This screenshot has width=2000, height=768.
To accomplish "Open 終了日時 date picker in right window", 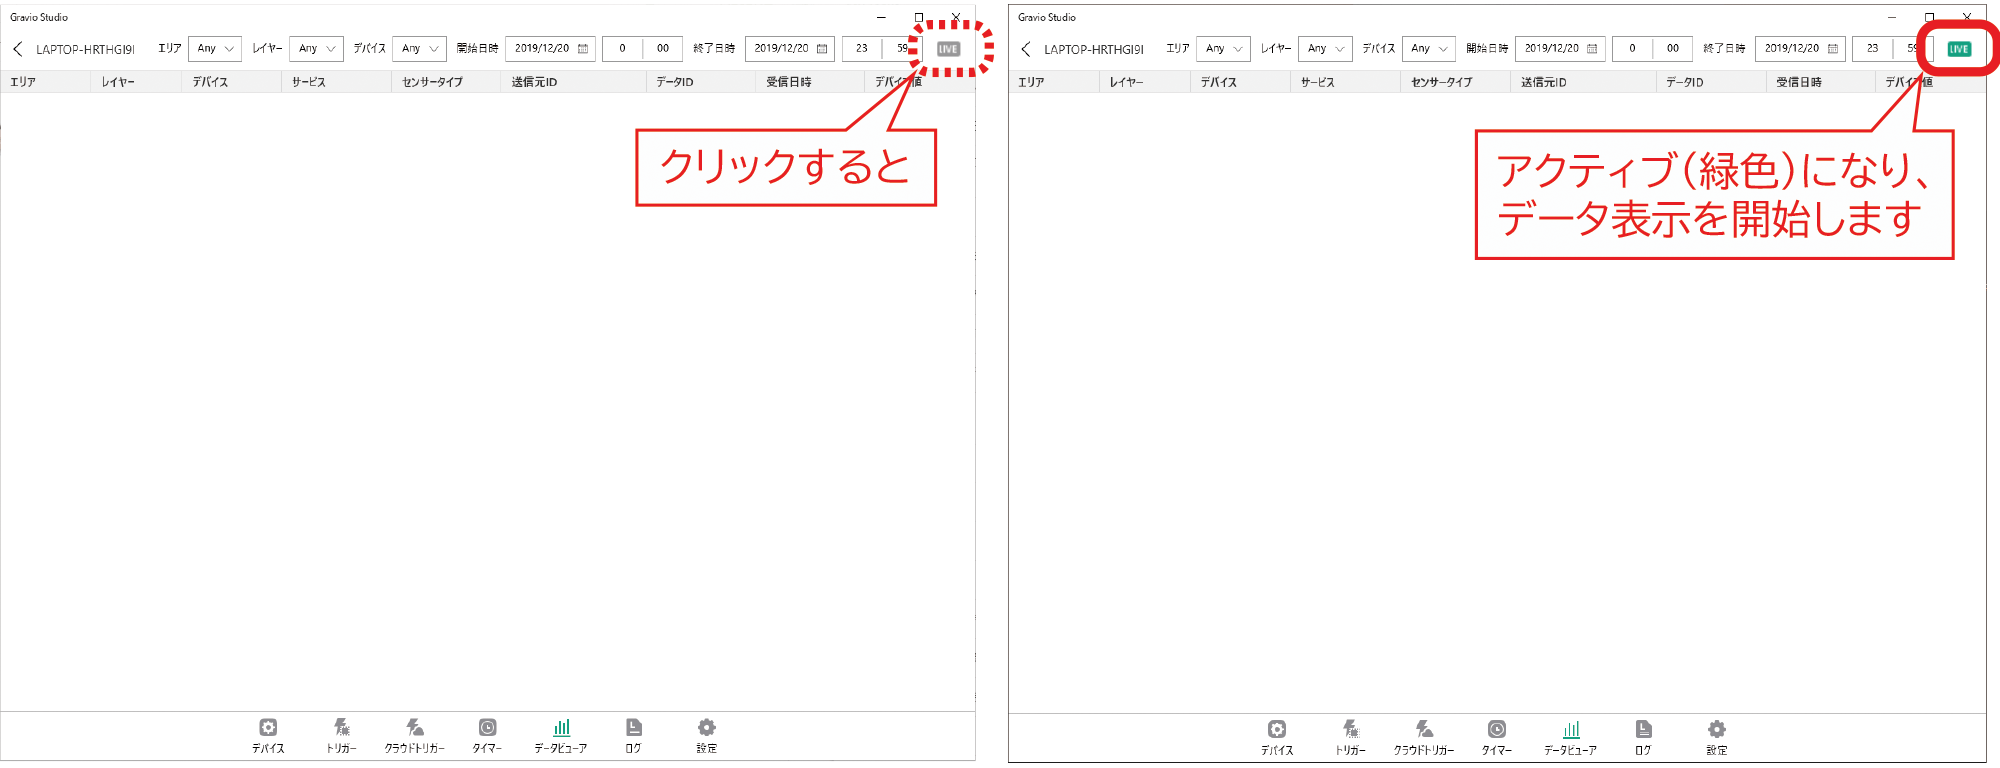I will click(x=1800, y=48).
